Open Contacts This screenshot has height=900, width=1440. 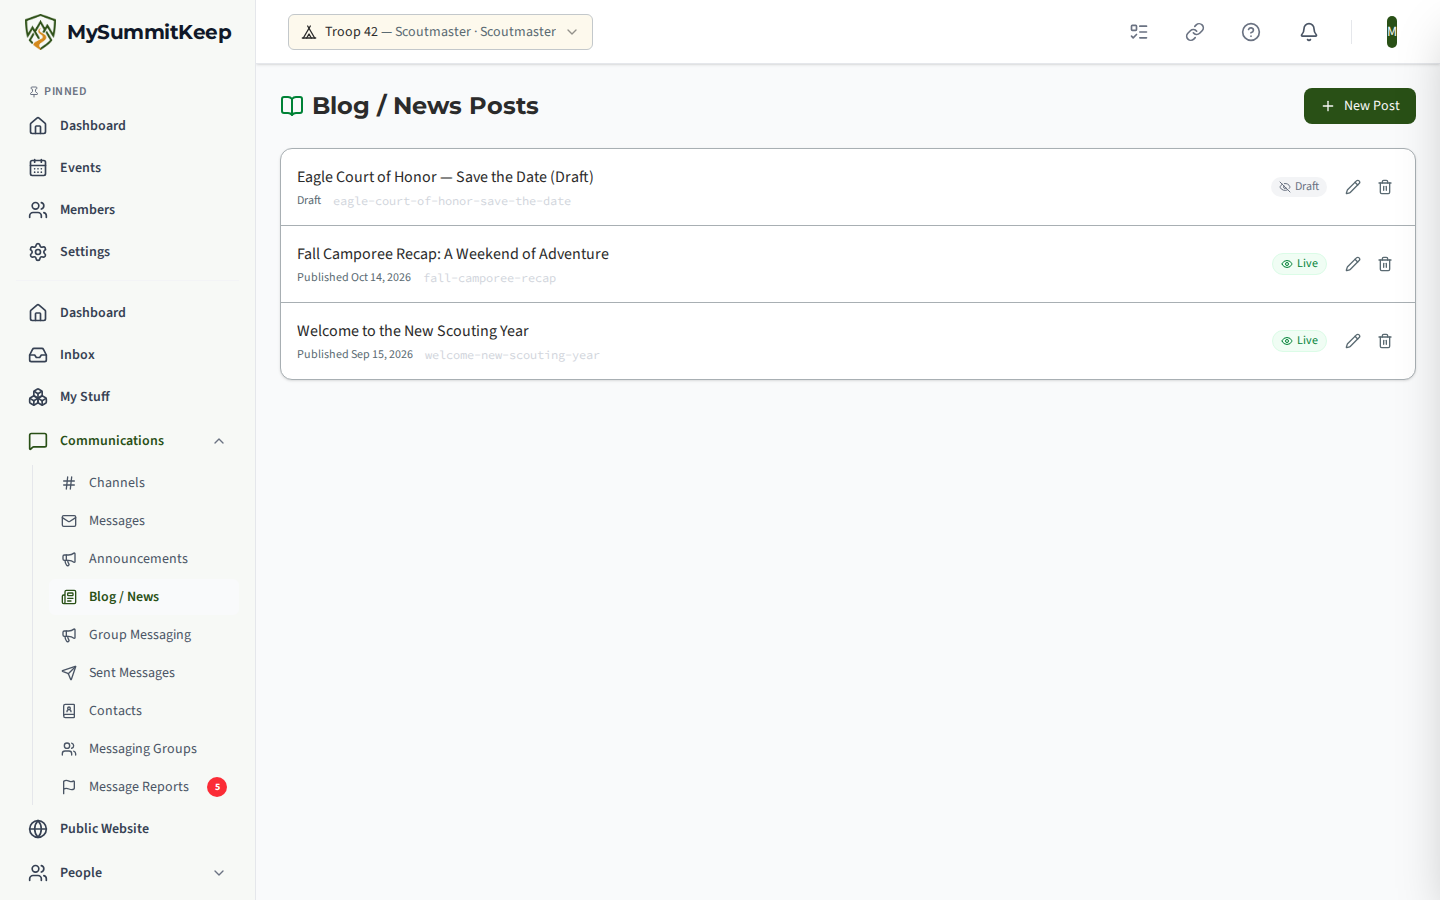[x=144, y=711]
